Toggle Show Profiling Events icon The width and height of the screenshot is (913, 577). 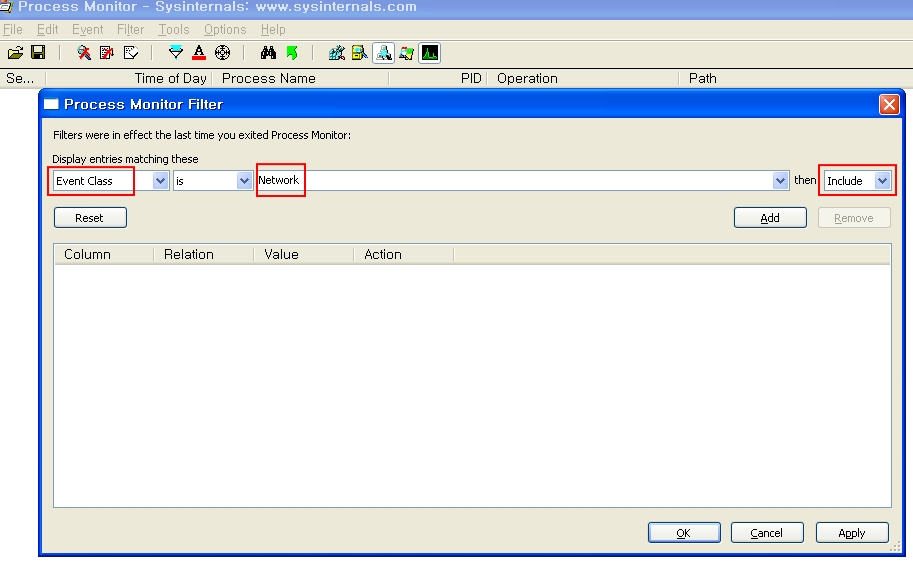pos(430,53)
